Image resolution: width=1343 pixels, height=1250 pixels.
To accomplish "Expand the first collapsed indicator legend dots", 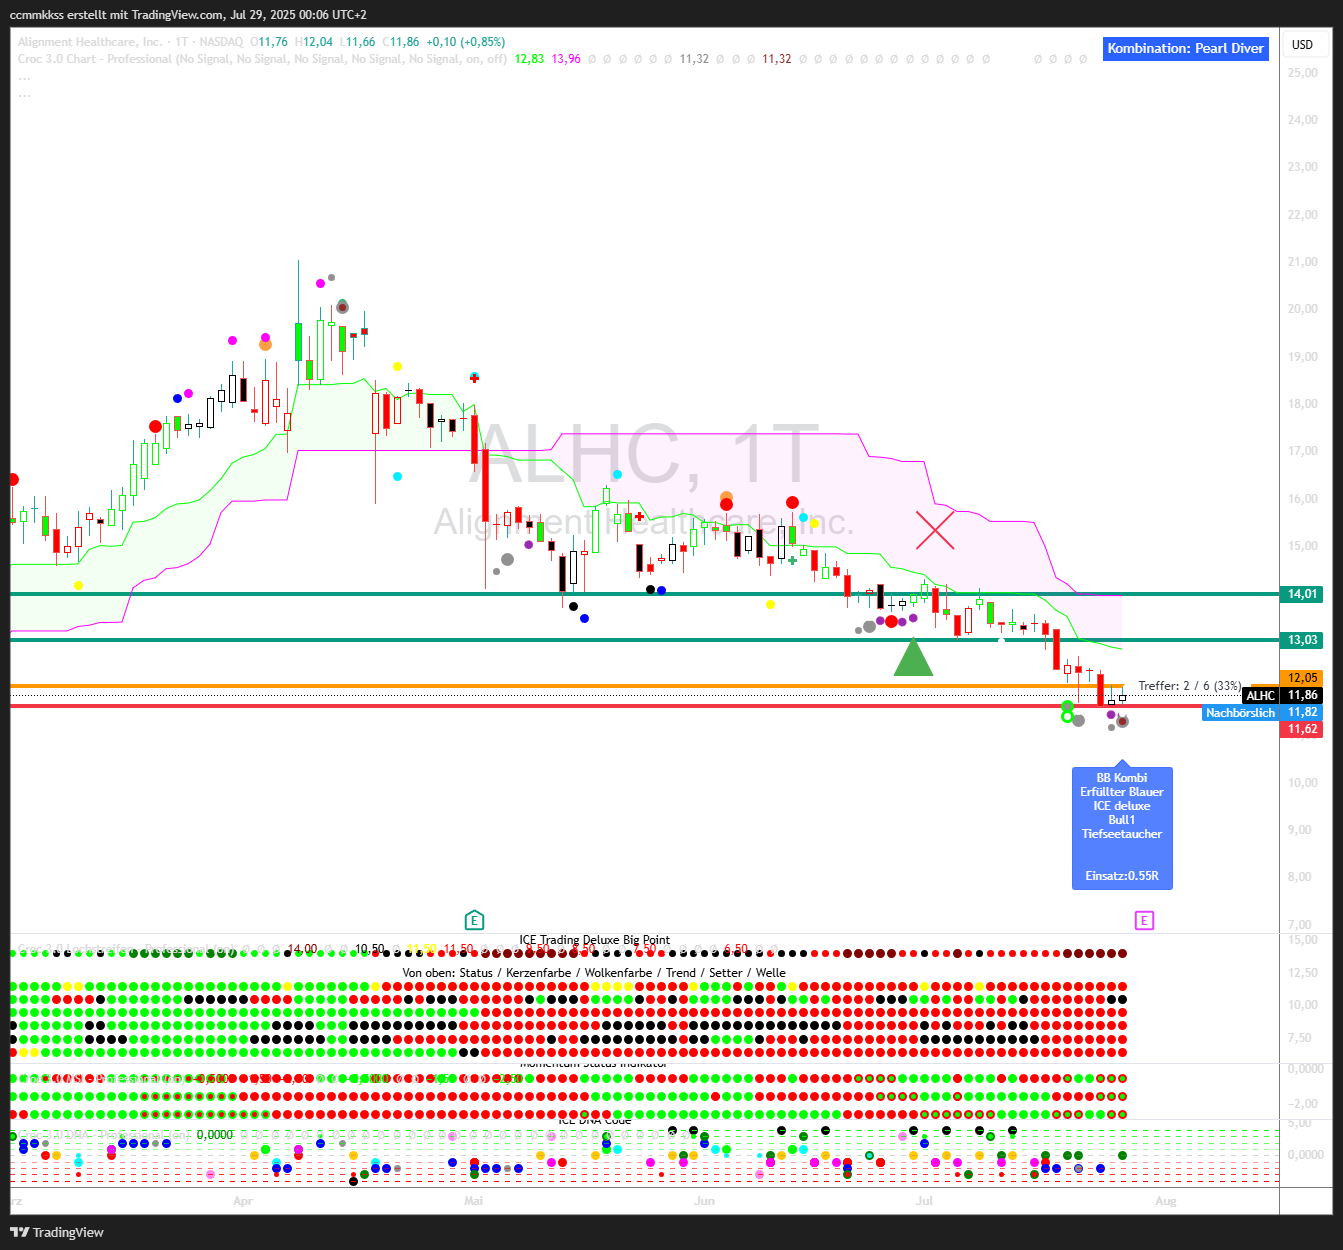I will [x=24, y=77].
